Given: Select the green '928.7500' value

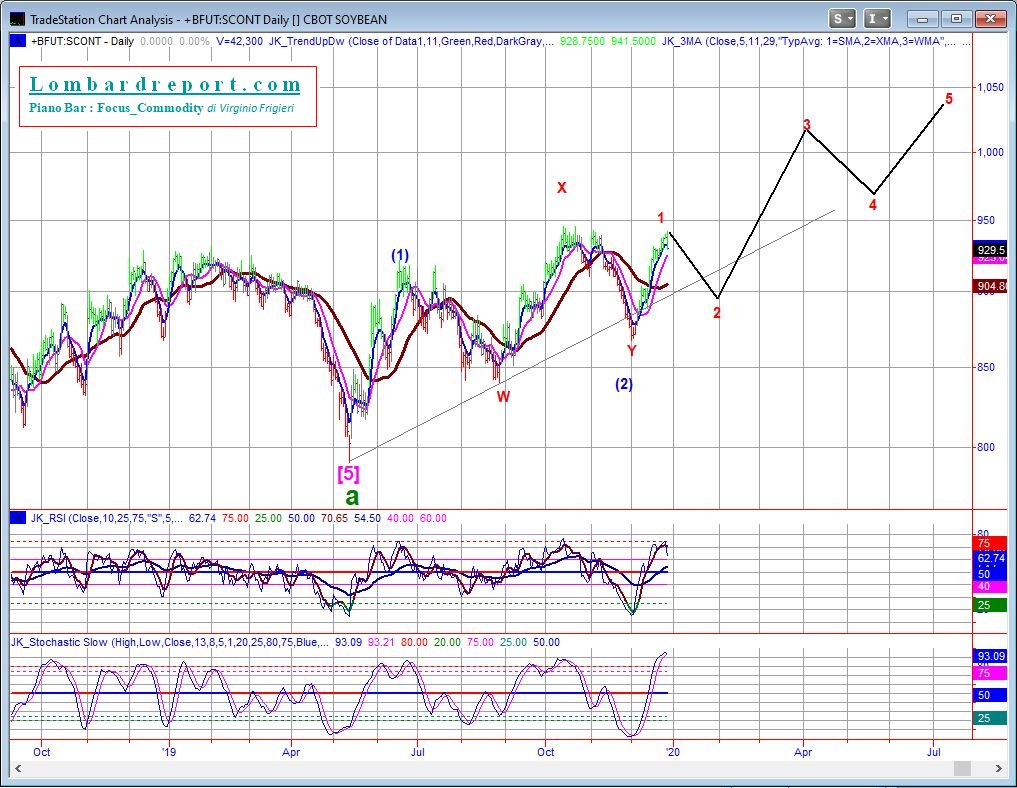Looking at the screenshot, I should 582,41.
